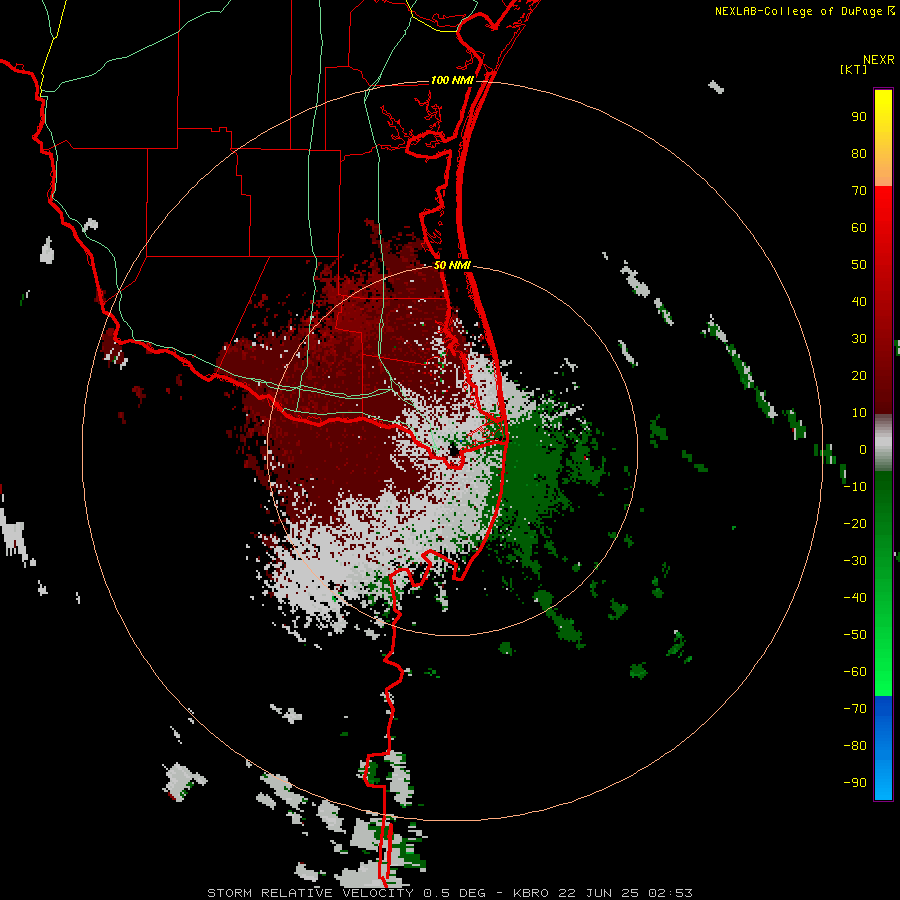
Task: Click the blue bottom segment of color bar
Action: pyautogui.click(x=883, y=748)
